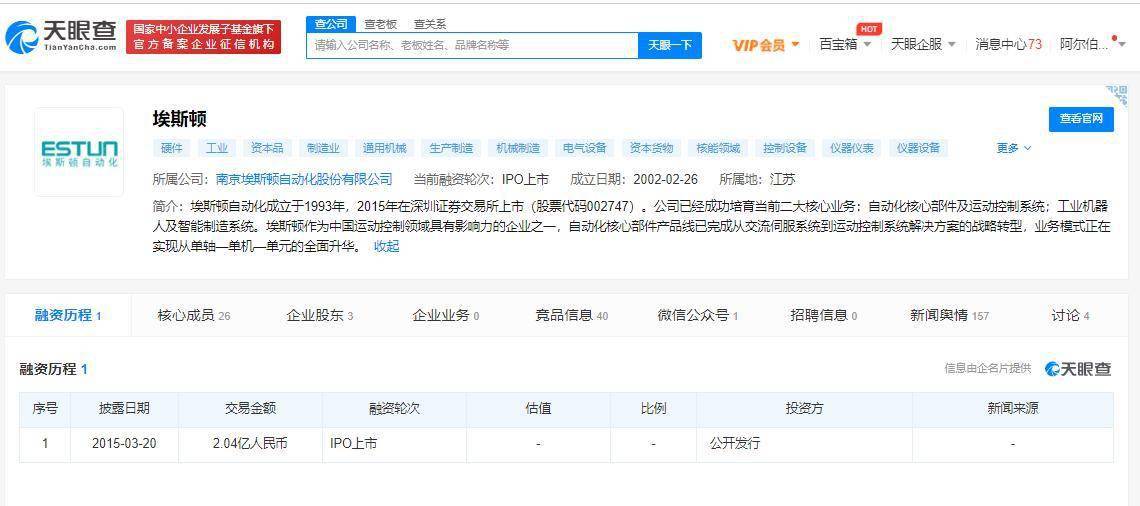Open 消息中心 notifications

coord(1008,44)
